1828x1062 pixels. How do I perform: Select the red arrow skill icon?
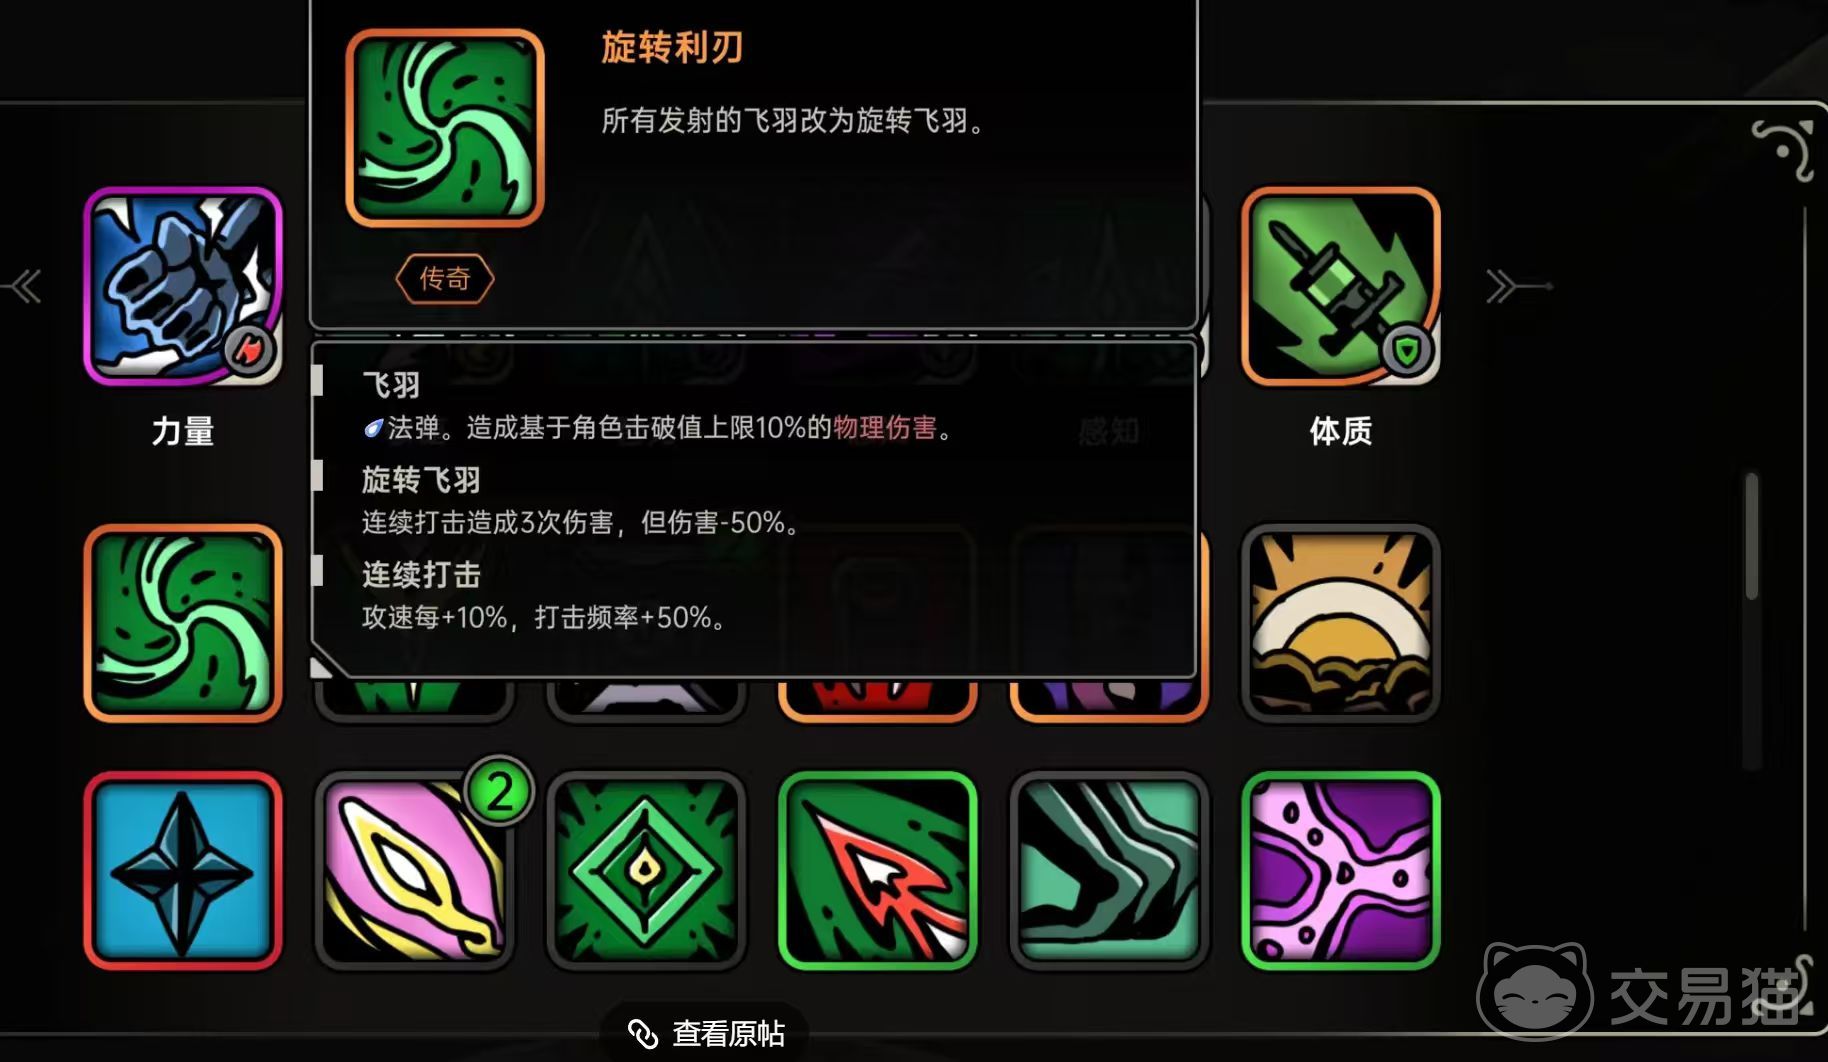click(877, 870)
